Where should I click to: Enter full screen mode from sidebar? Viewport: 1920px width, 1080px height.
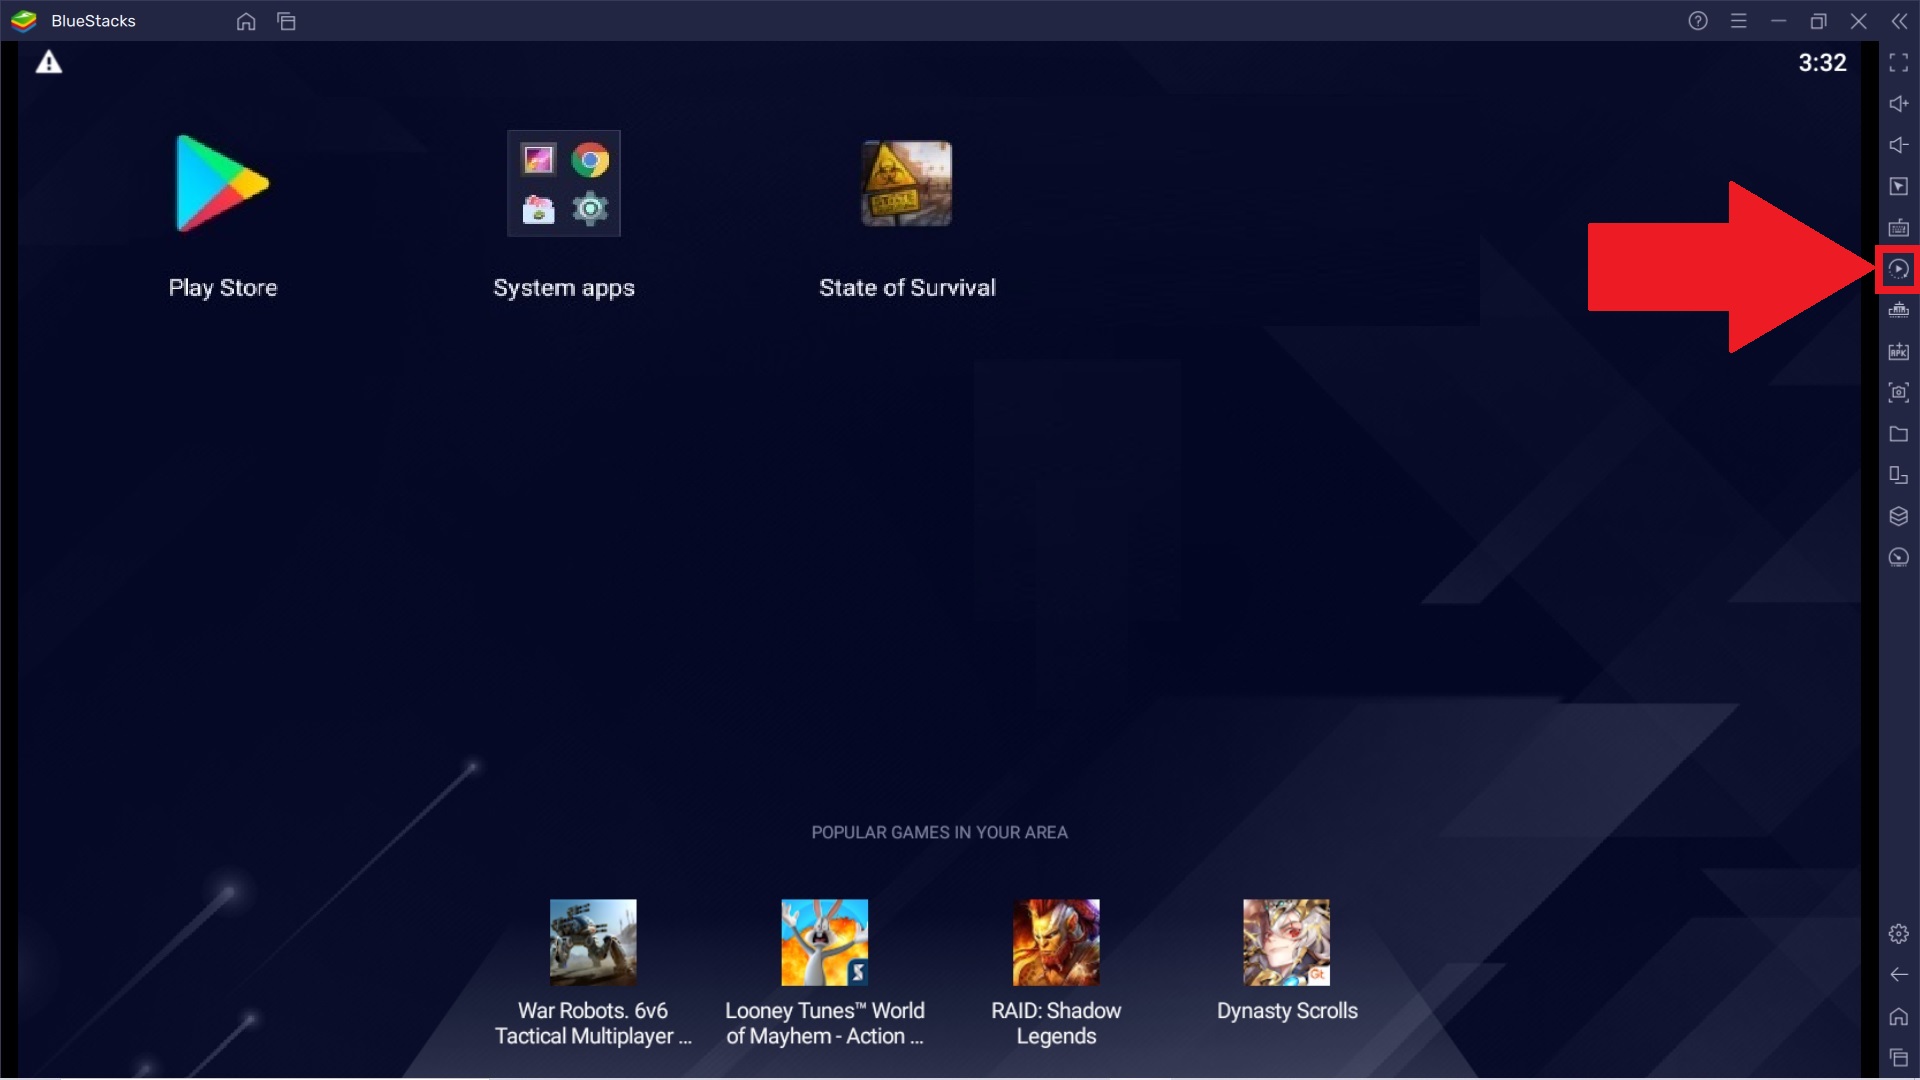click(x=1899, y=63)
